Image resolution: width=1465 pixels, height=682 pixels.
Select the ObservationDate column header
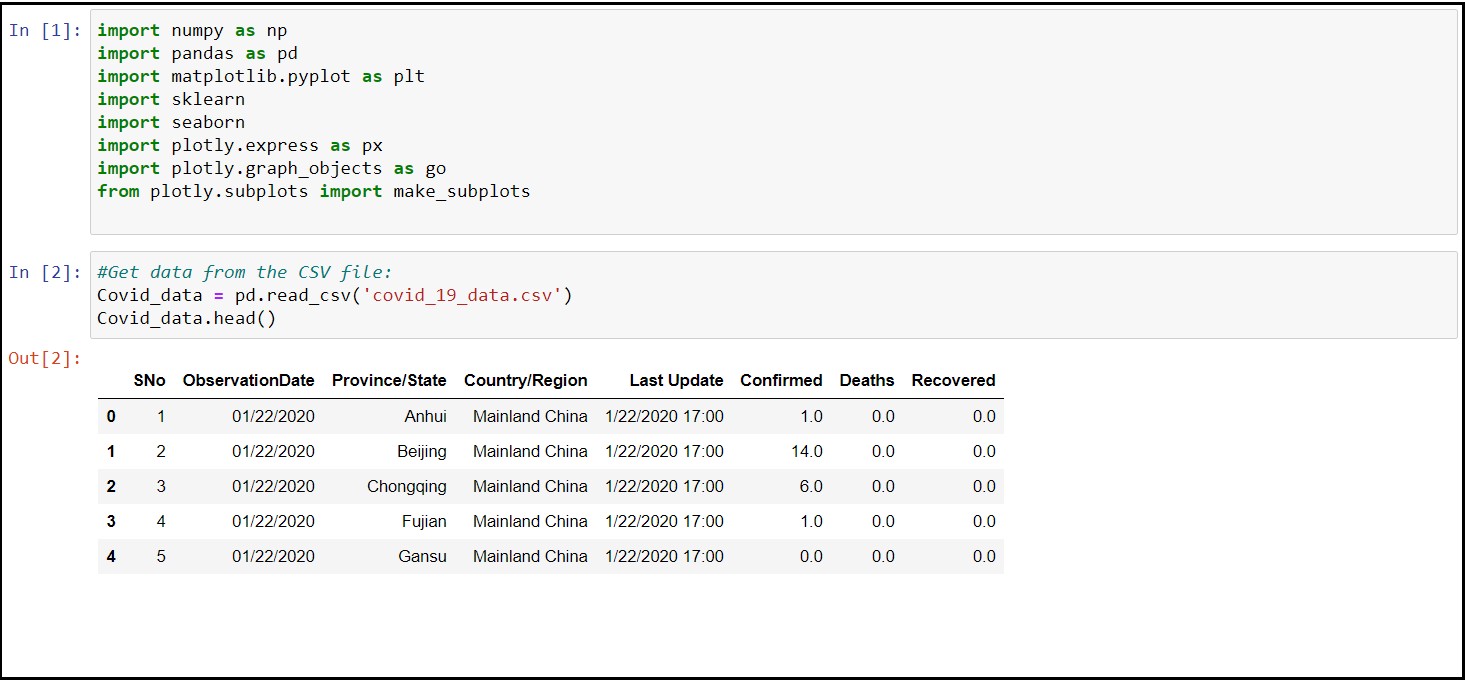(x=249, y=380)
